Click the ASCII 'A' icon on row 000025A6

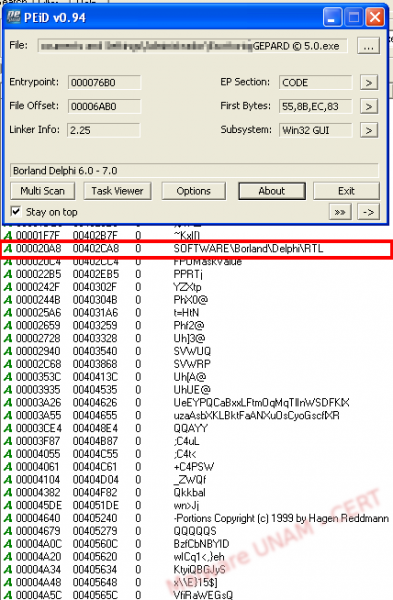pos(8,313)
